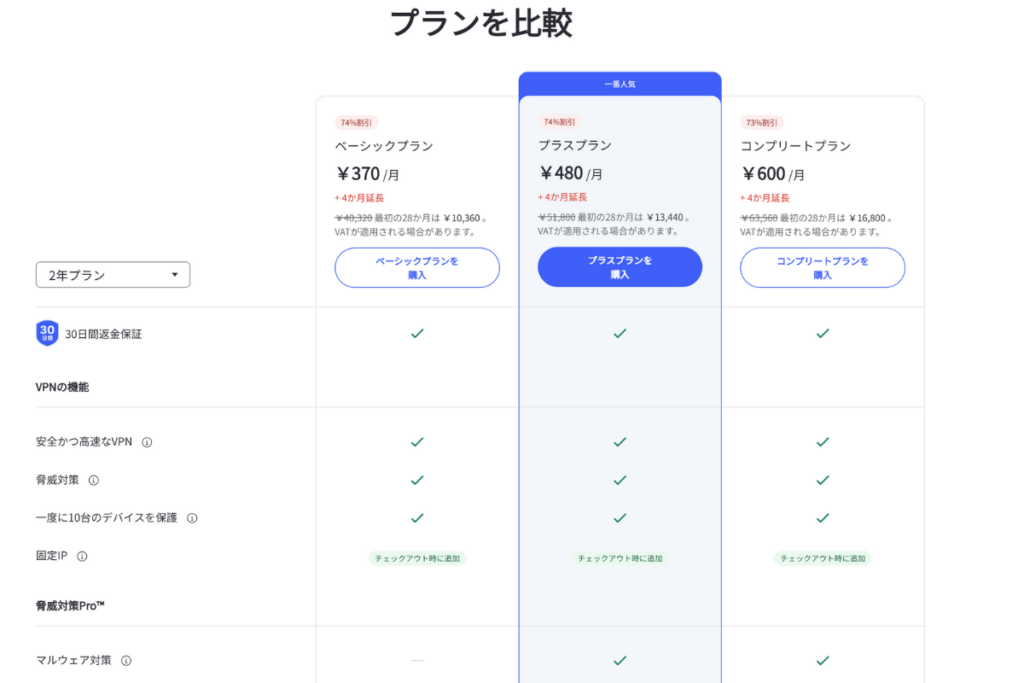
Task: Buy the プラスプラン with blue button
Action: (620, 267)
